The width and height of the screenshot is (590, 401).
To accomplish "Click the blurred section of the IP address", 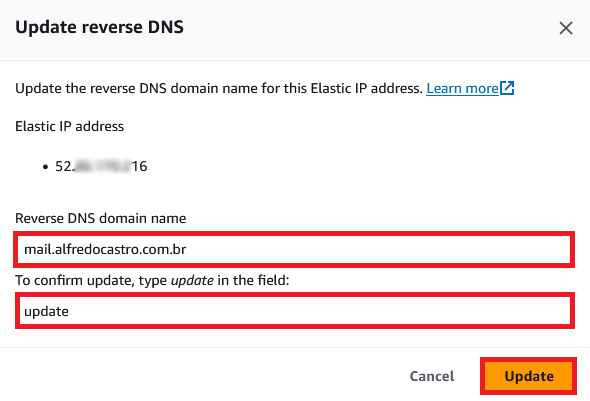I will (102, 166).
